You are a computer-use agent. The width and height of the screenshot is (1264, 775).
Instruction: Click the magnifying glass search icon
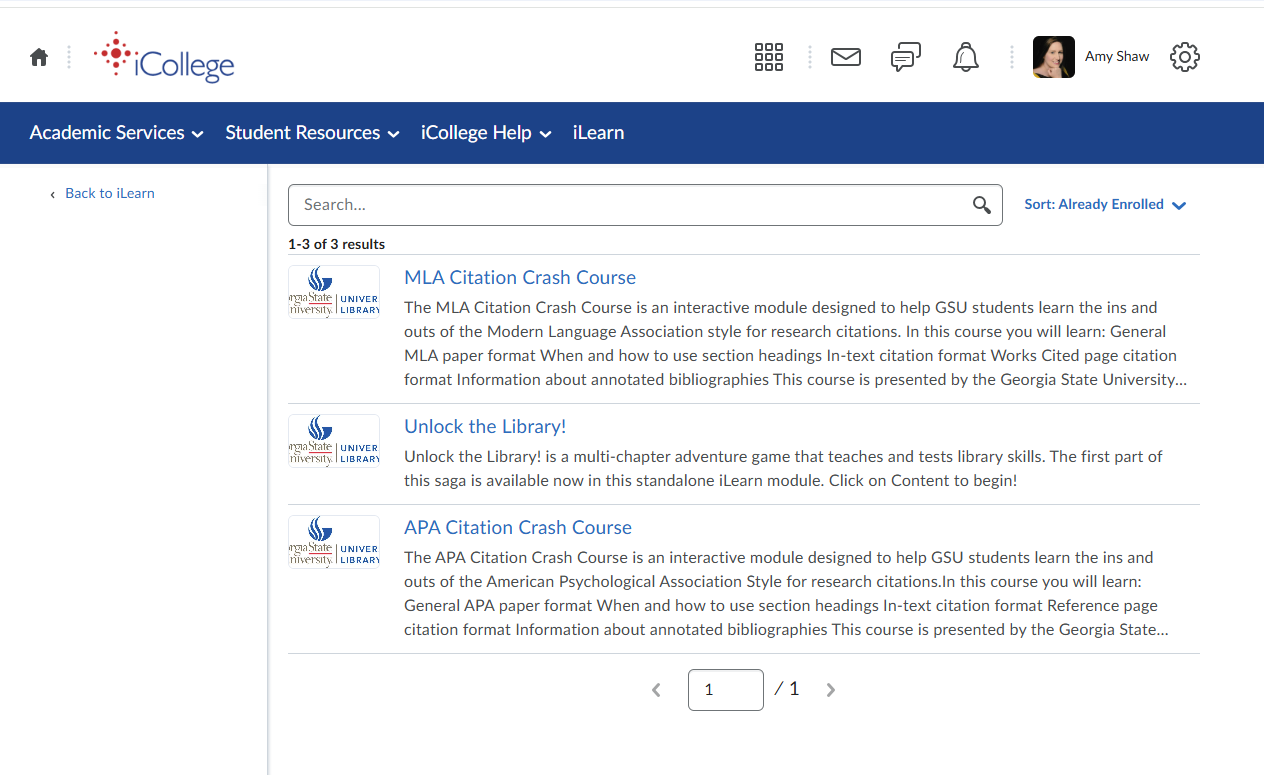pos(981,205)
